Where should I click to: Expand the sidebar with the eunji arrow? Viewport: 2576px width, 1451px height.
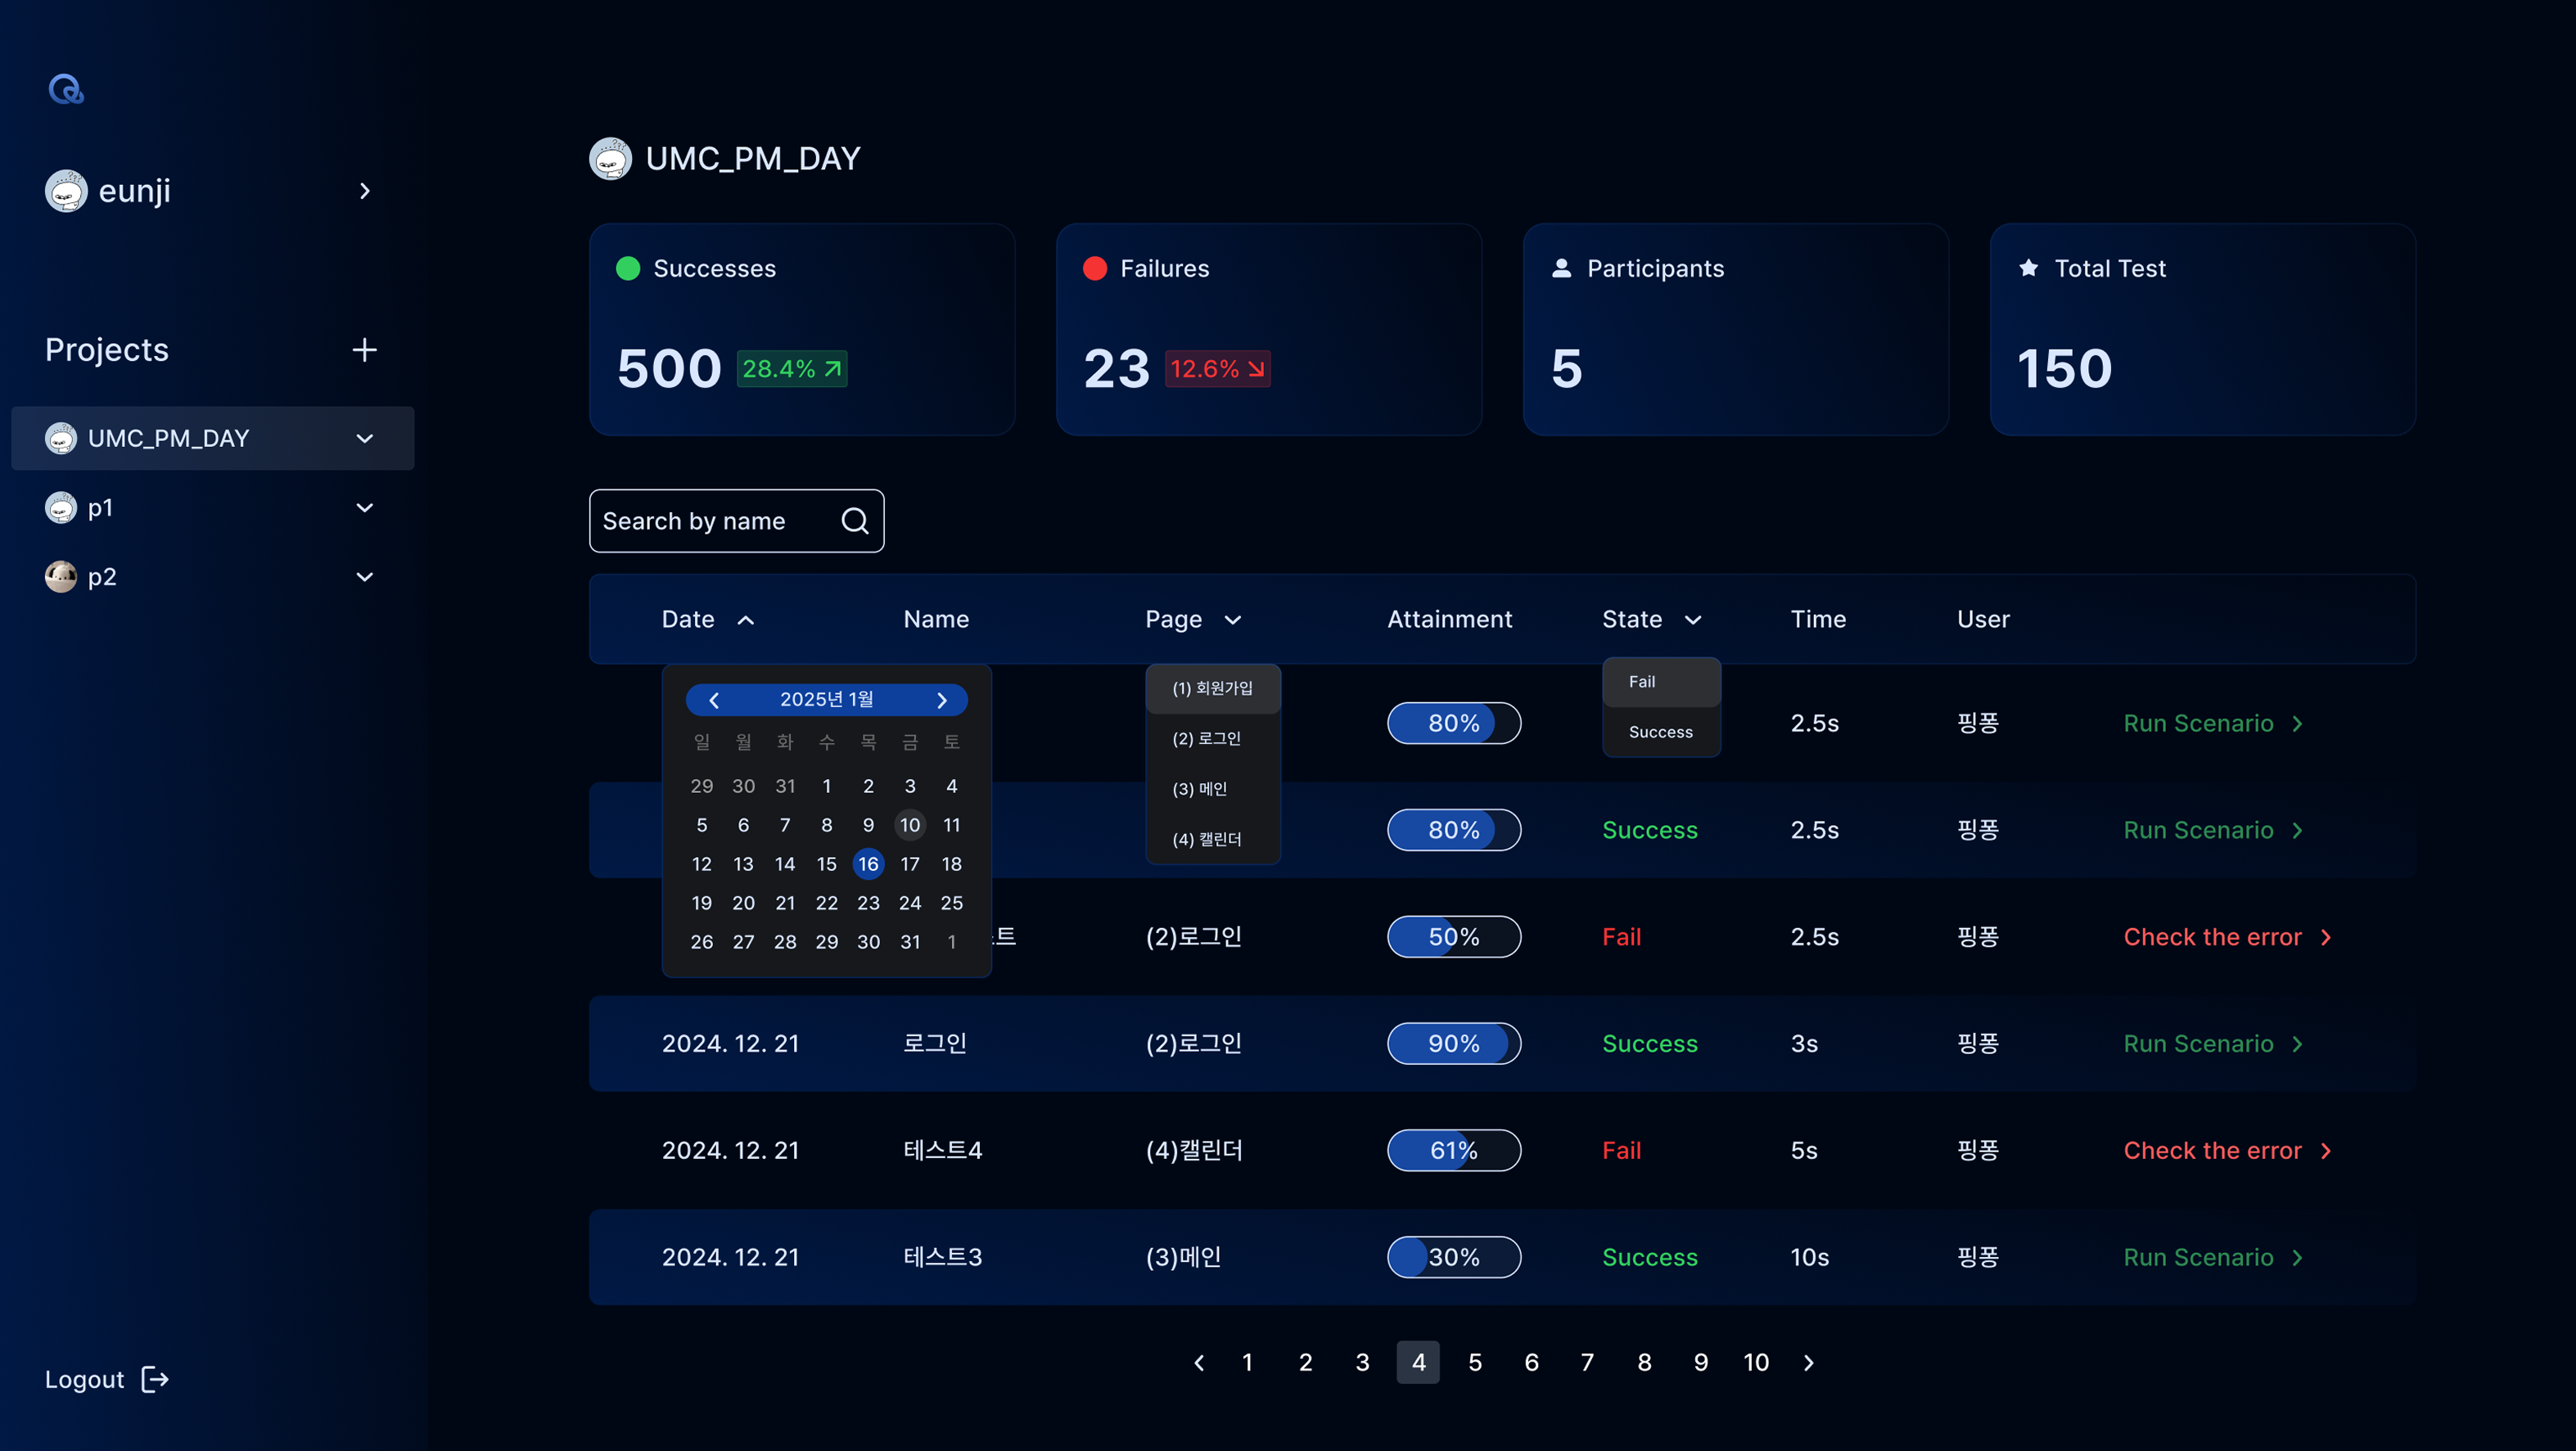click(x=365, y=190)
